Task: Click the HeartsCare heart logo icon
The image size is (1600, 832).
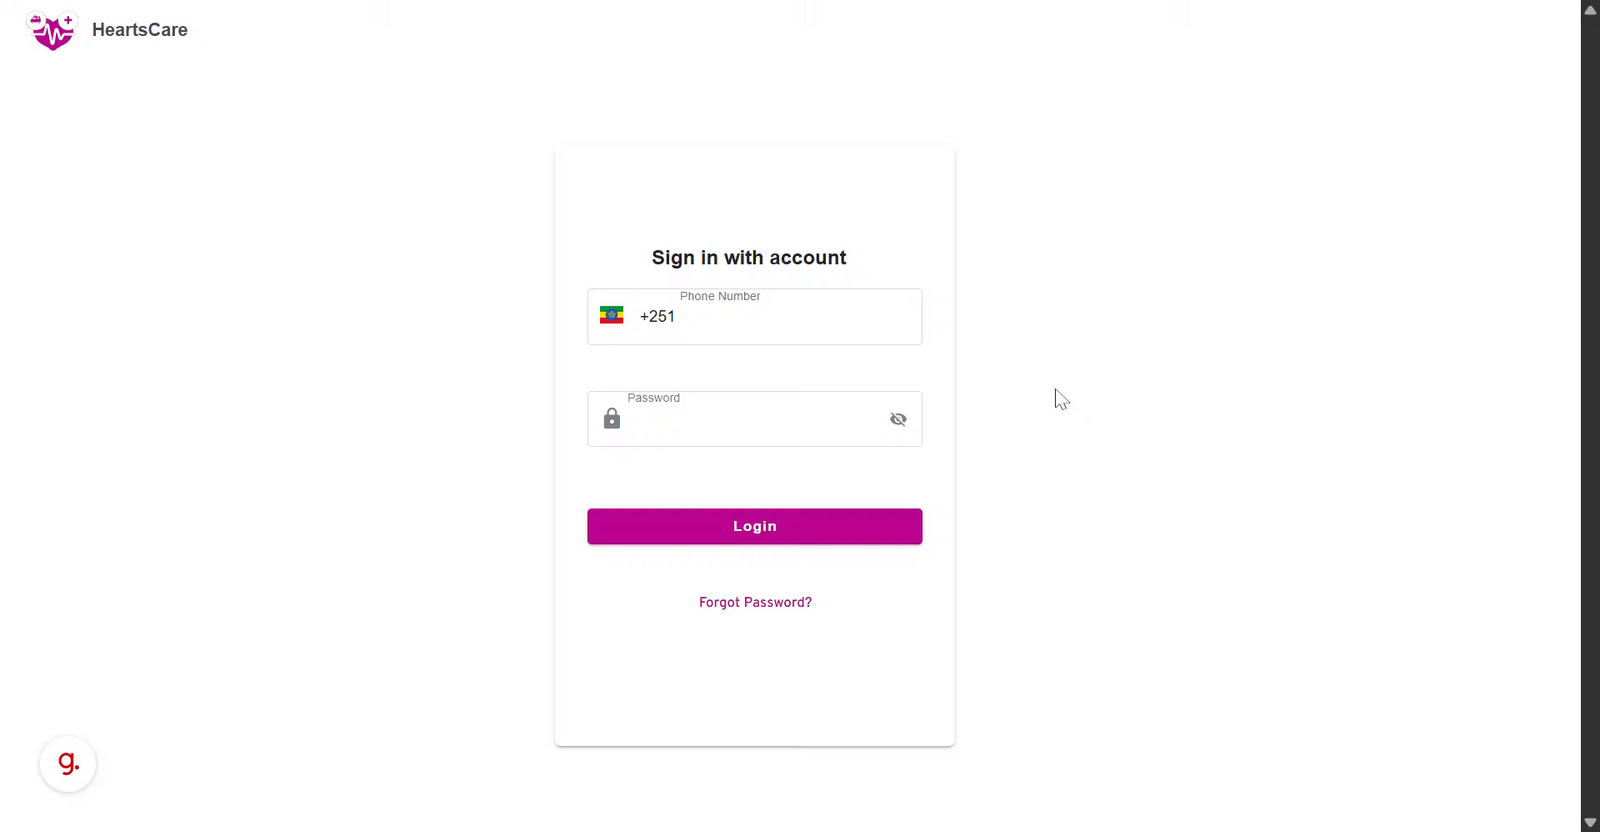Action: tap(52, 31)
